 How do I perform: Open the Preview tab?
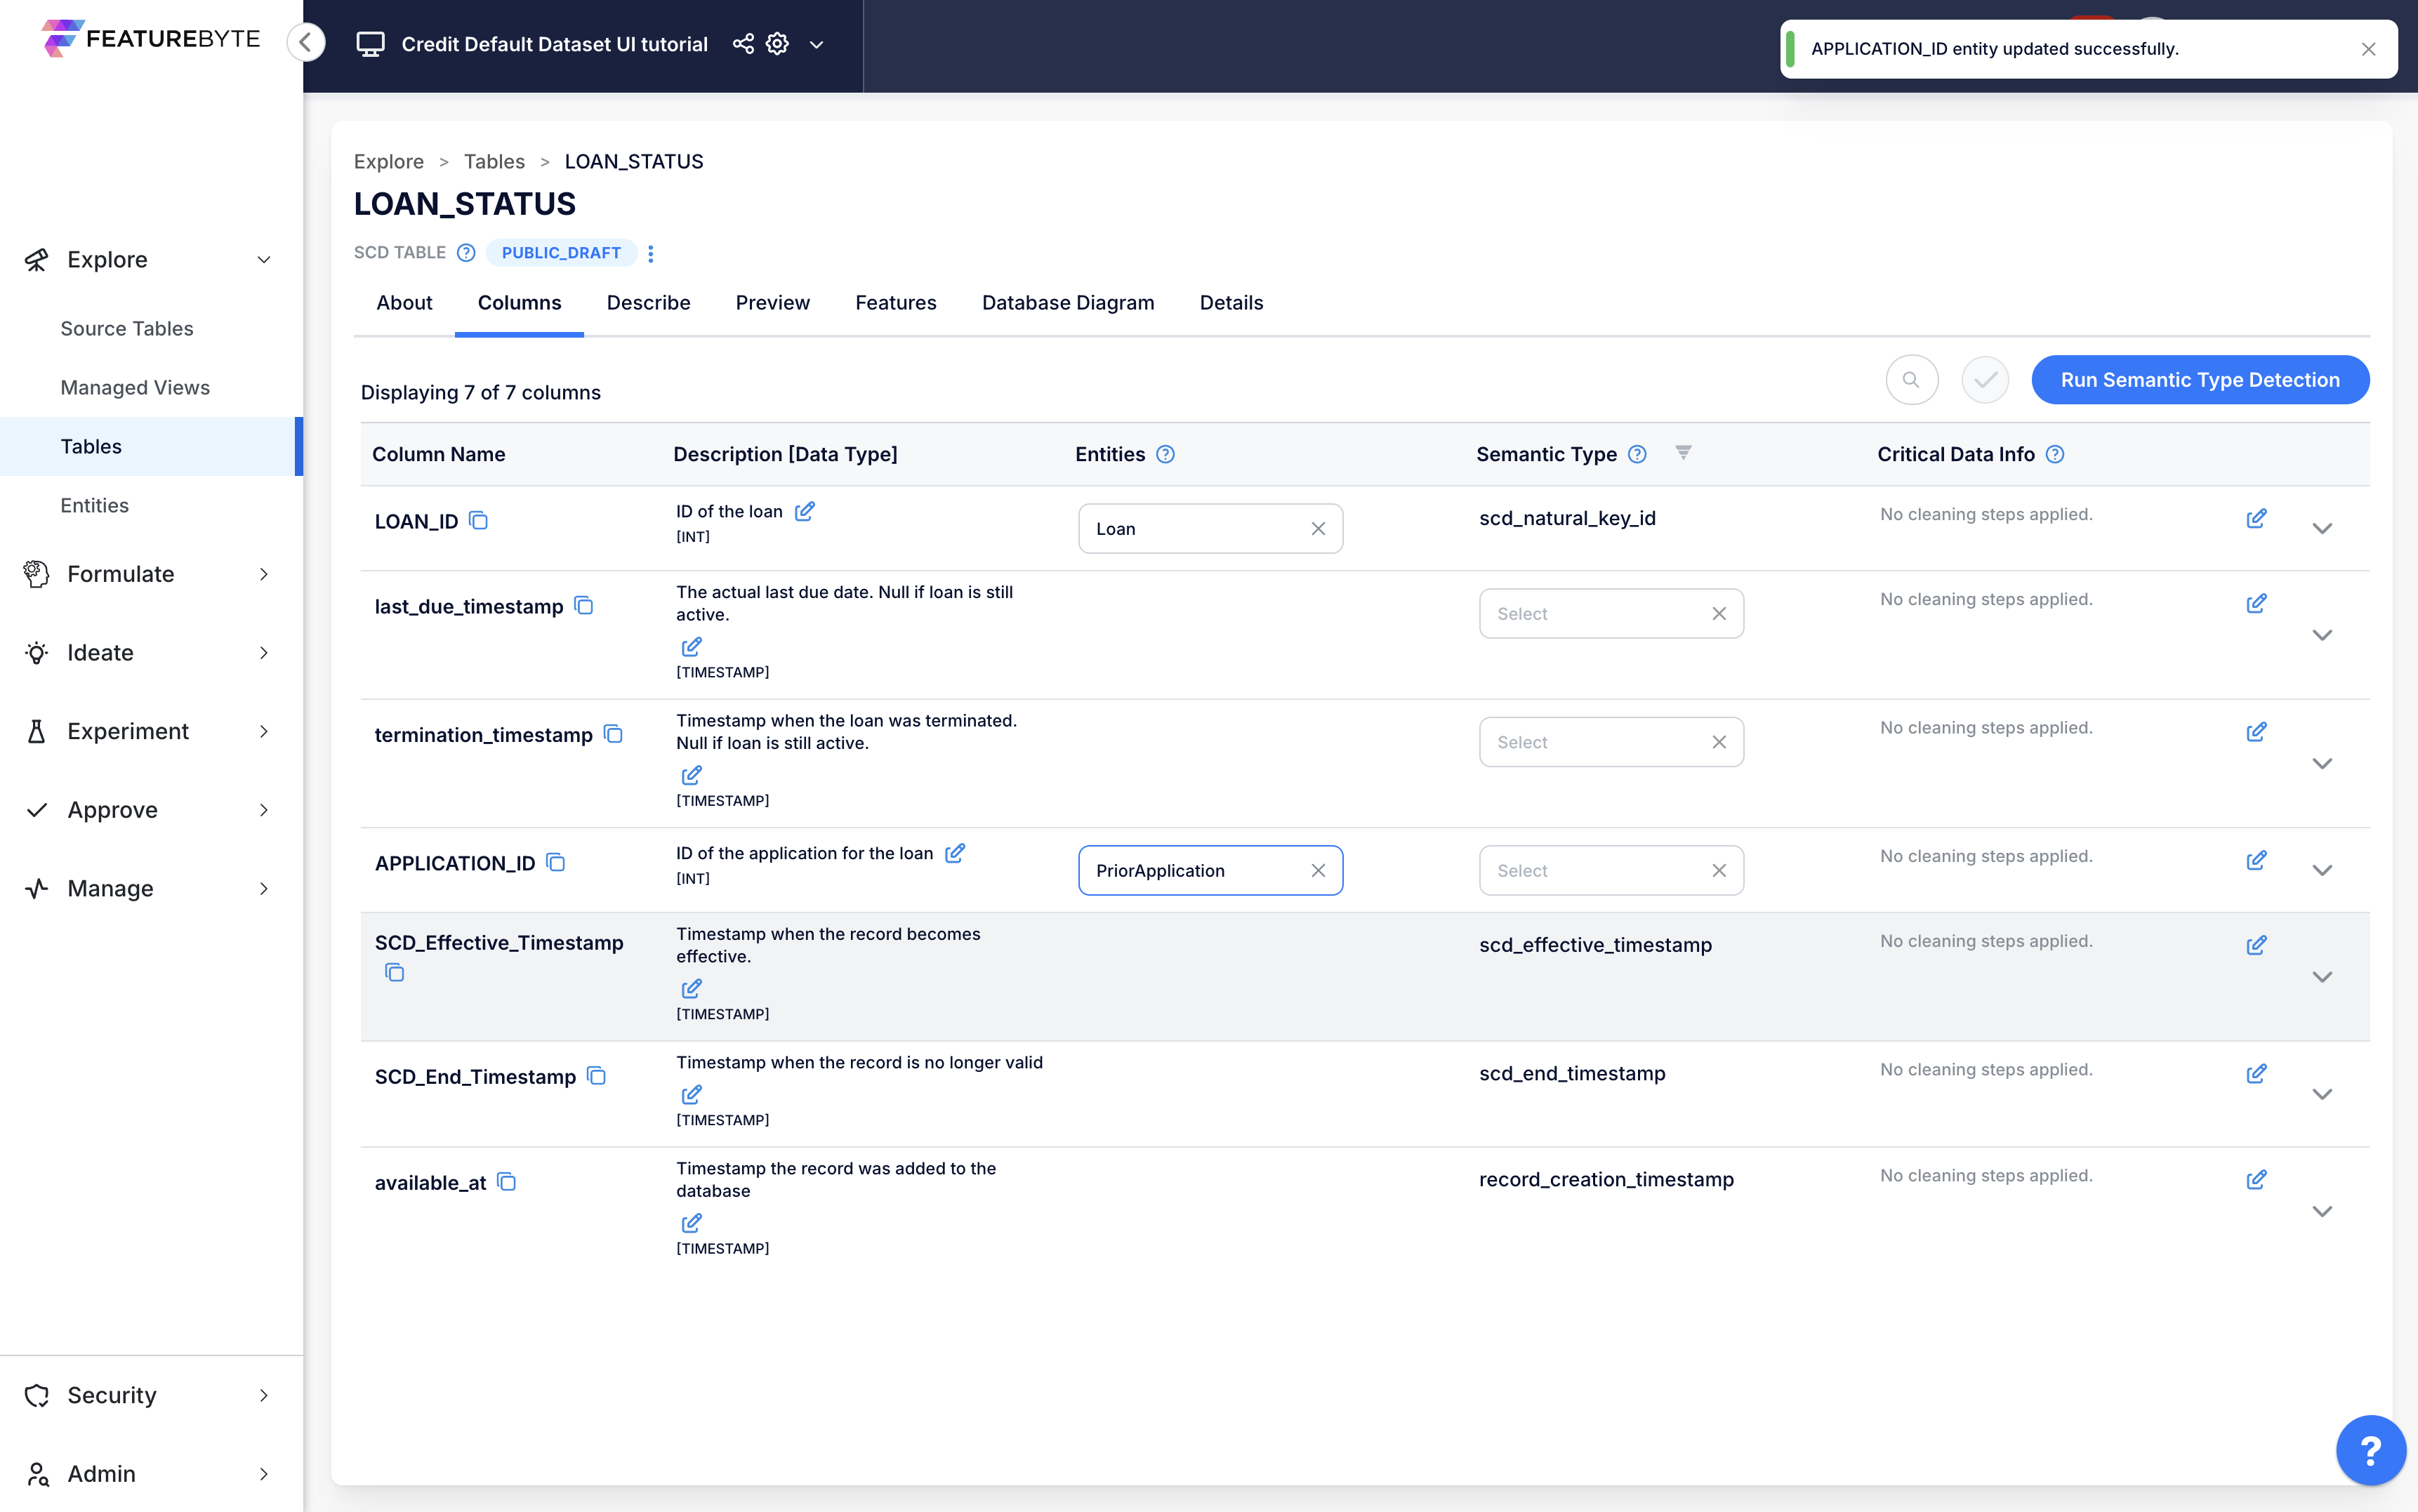772,303
